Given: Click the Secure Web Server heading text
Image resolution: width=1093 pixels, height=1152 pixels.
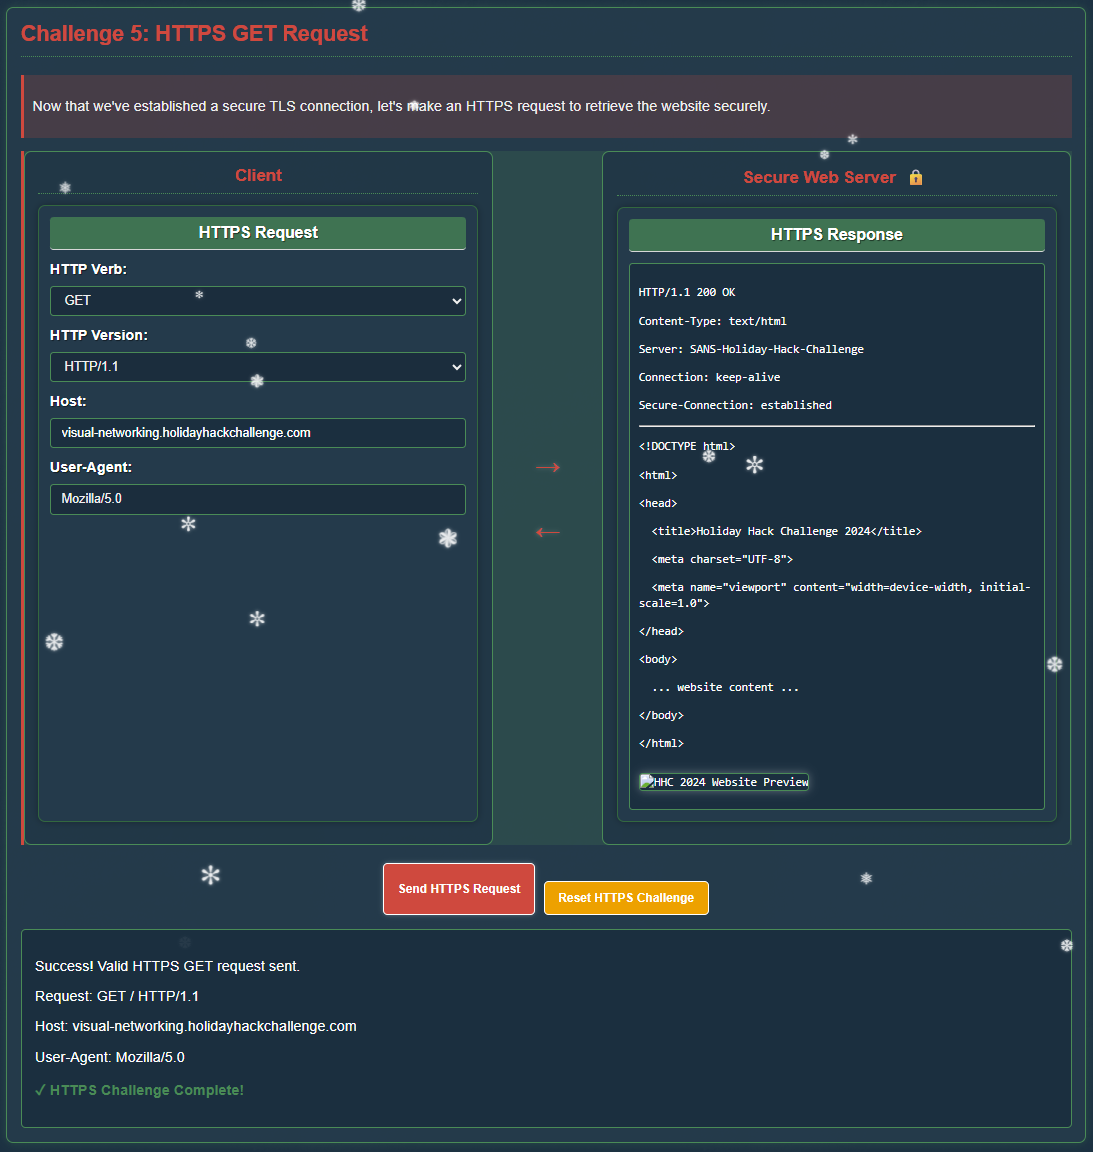Looking at the screenshot, I should [x=819, y=177].
